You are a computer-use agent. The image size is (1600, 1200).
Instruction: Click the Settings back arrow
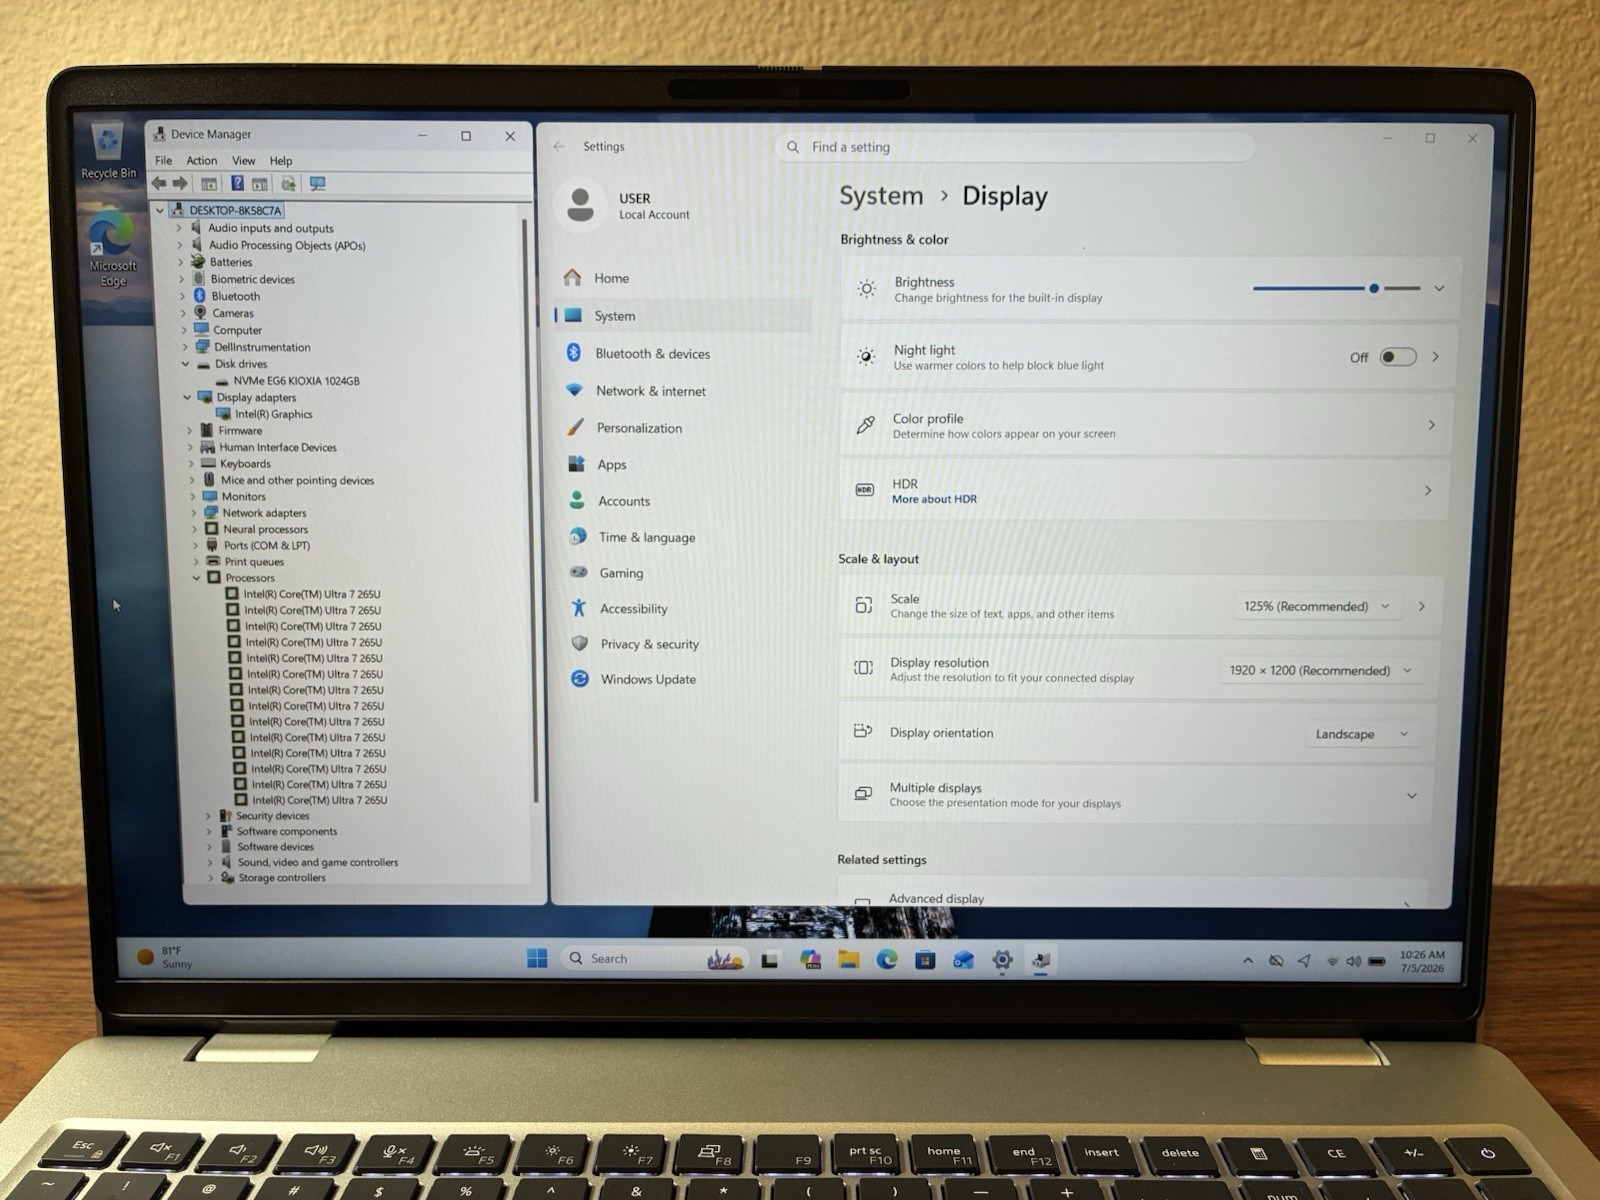pos(559,146)
